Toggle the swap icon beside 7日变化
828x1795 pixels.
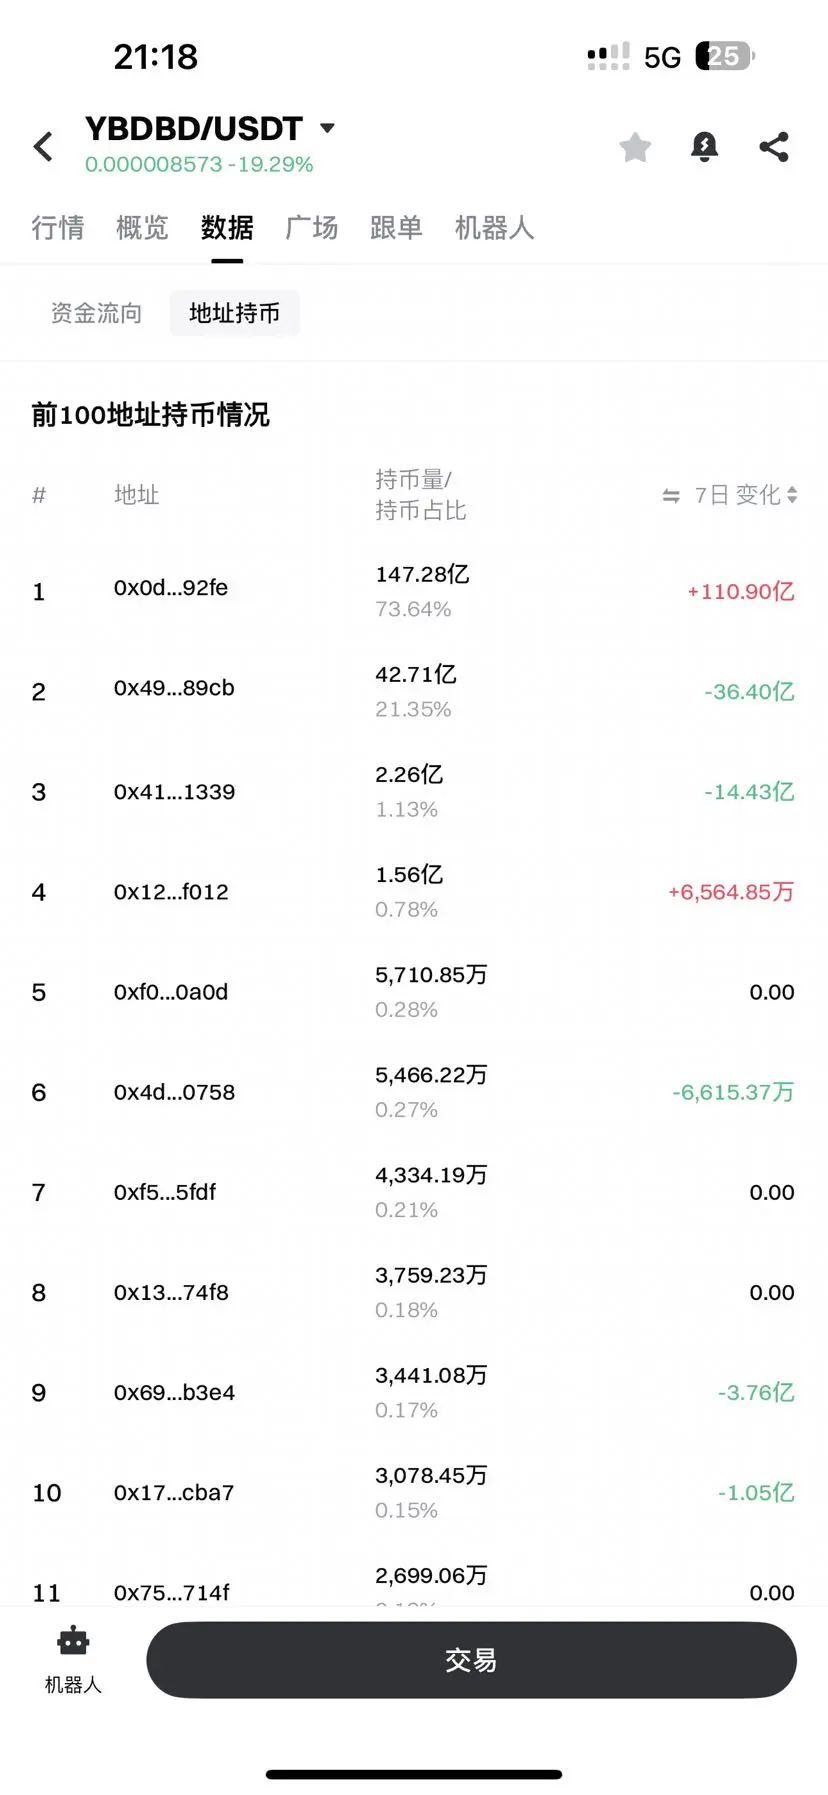click(671, 496)
